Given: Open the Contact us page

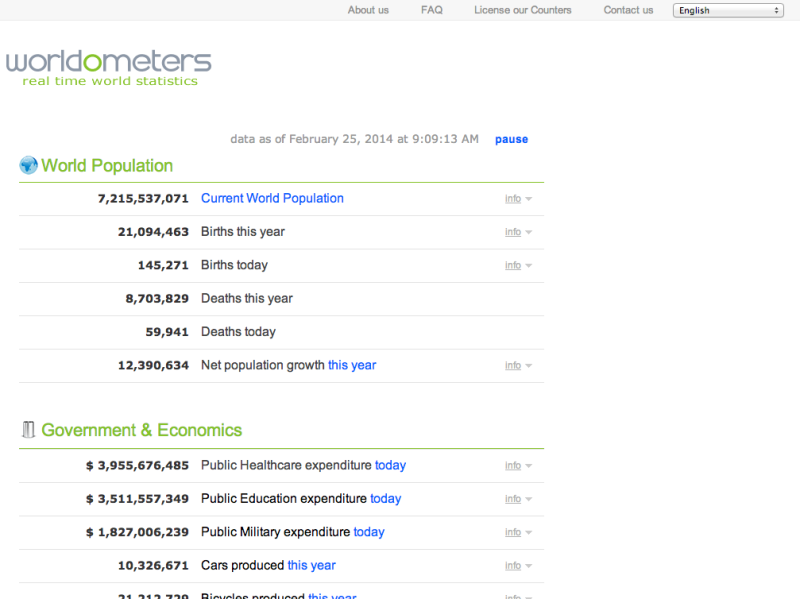Looking at the screenshot, I should click(628, 10).
